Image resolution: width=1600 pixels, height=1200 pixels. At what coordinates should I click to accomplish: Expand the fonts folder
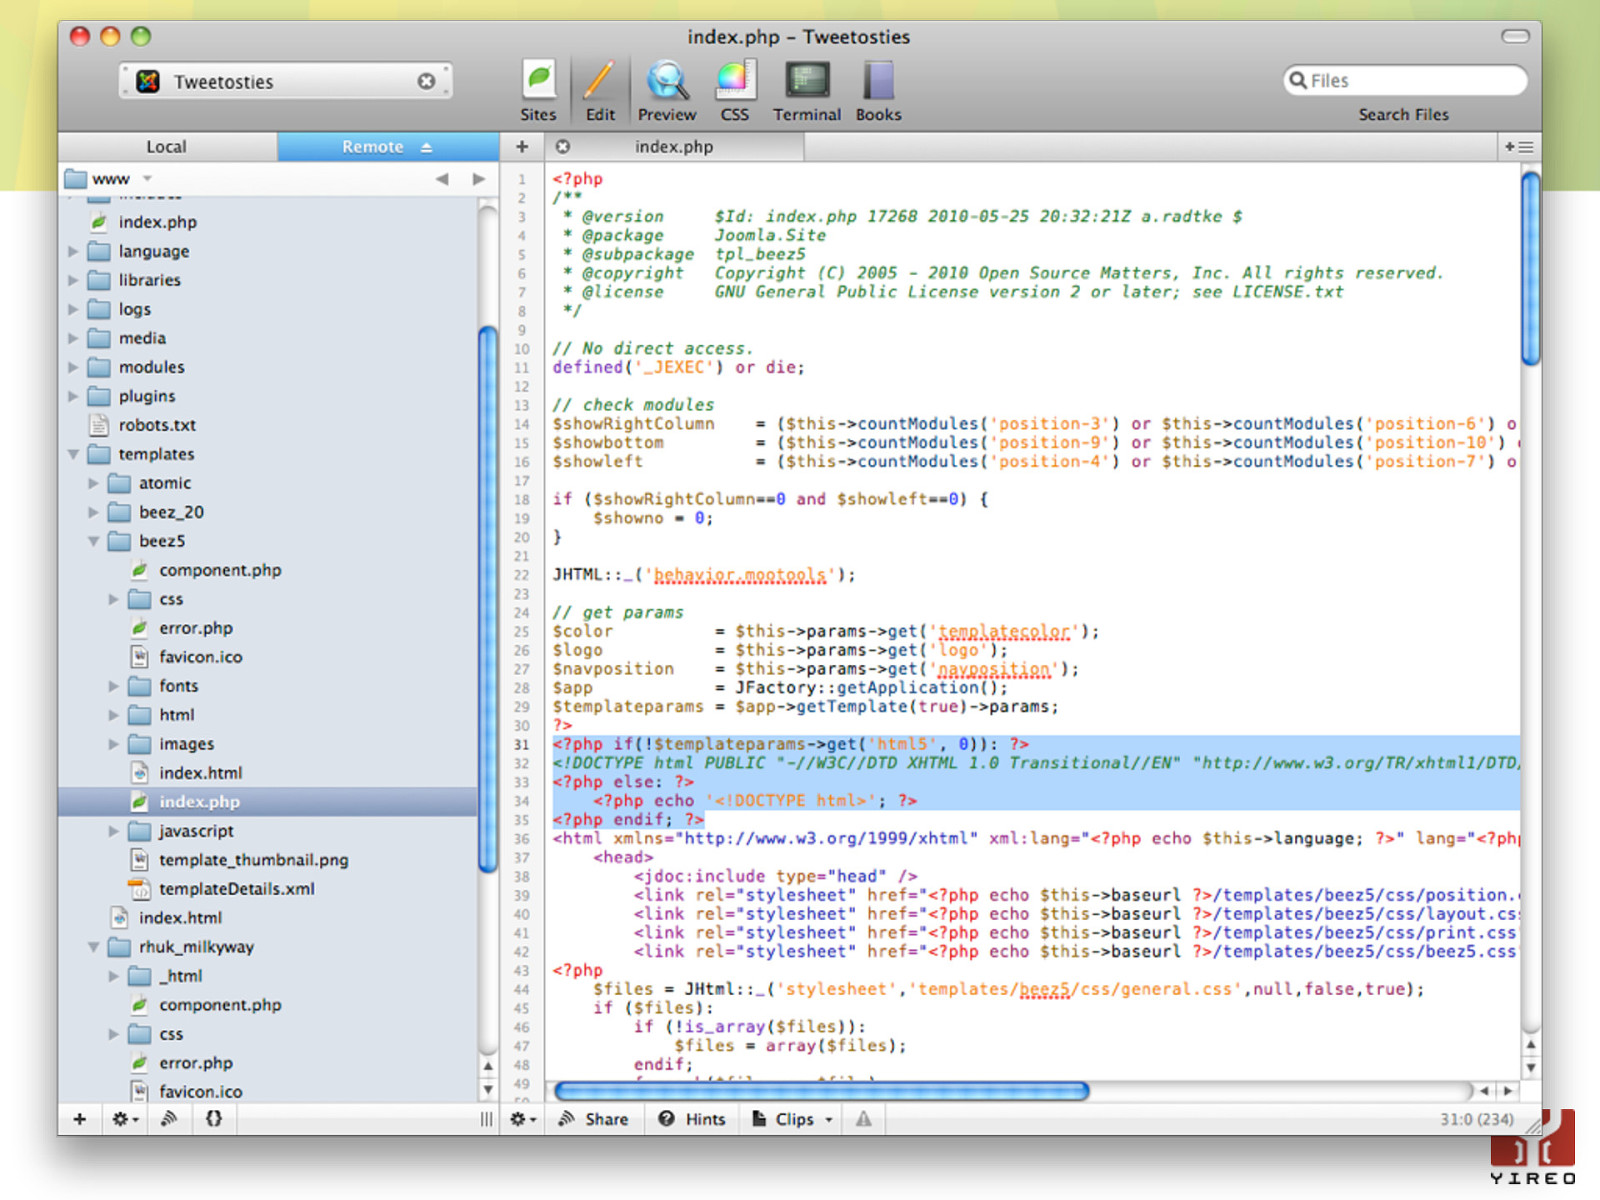pos(113,686)
